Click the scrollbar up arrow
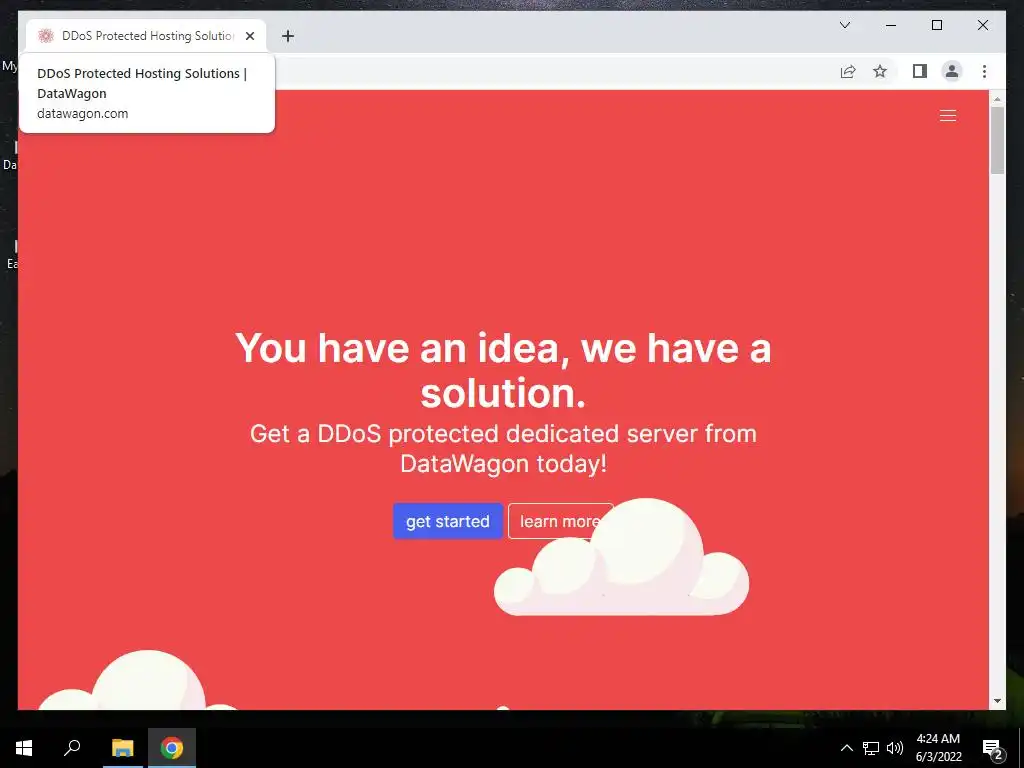 pyautogui.click(x=997, y=99)
